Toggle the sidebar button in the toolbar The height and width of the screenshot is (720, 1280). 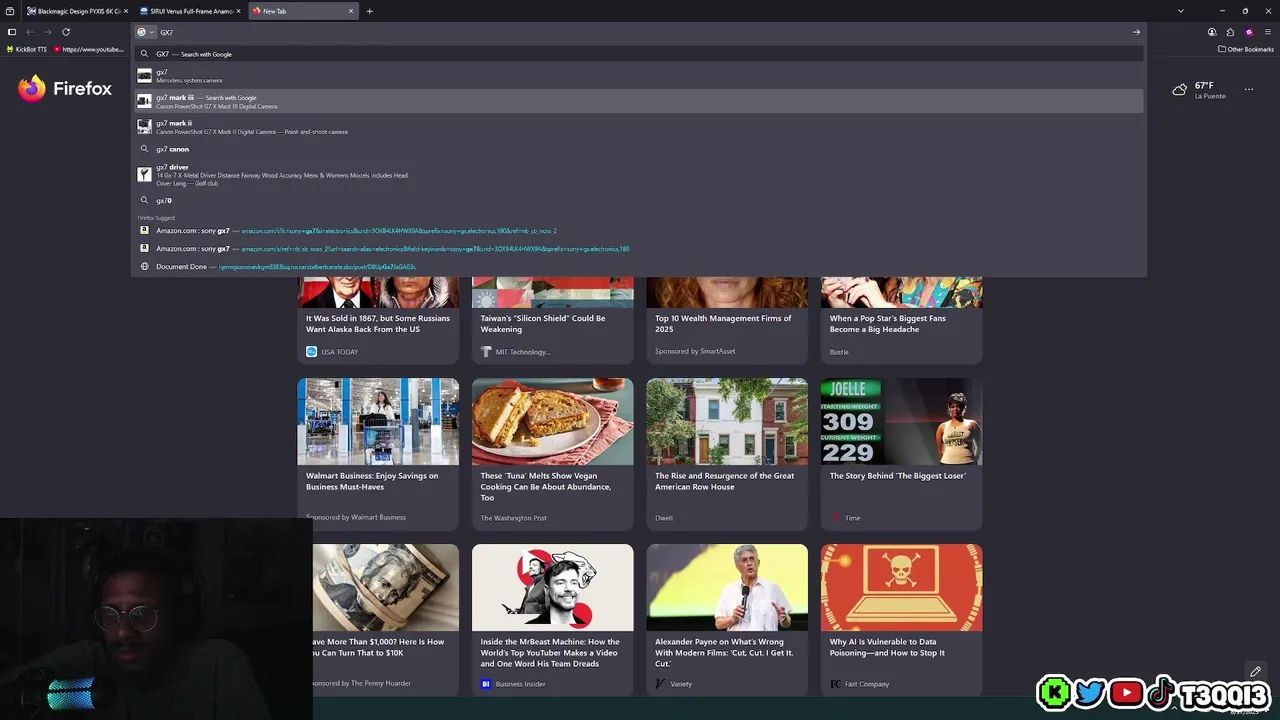coord(12,32)
